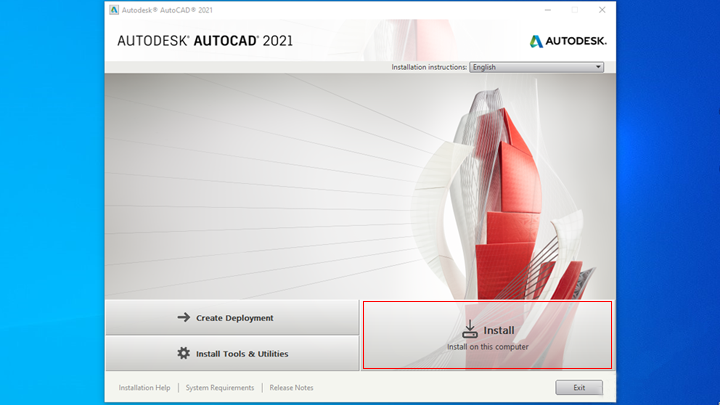
Task: Click the gear icon for Tools & Utilities
Action: click(x=183, y=353)
